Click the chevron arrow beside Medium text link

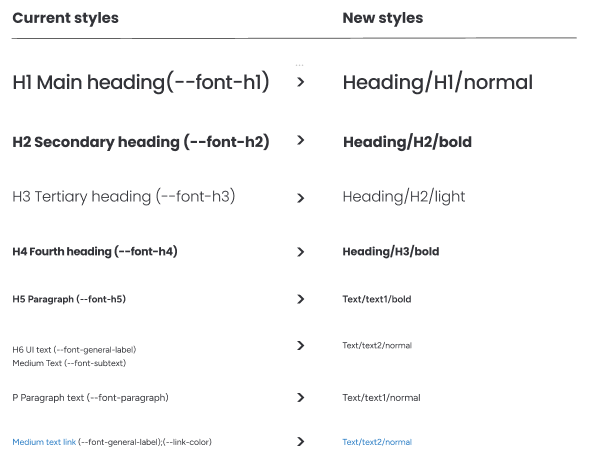pyautogui.click(x=300, y=441)
